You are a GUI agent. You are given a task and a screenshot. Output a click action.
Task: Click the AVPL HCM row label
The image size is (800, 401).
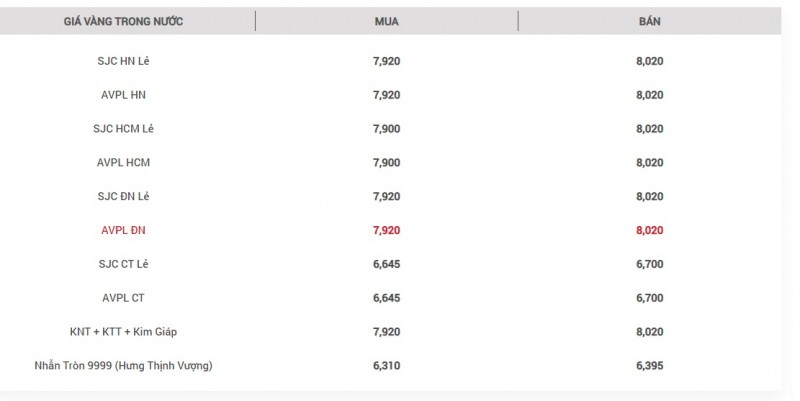pos(124,163)
